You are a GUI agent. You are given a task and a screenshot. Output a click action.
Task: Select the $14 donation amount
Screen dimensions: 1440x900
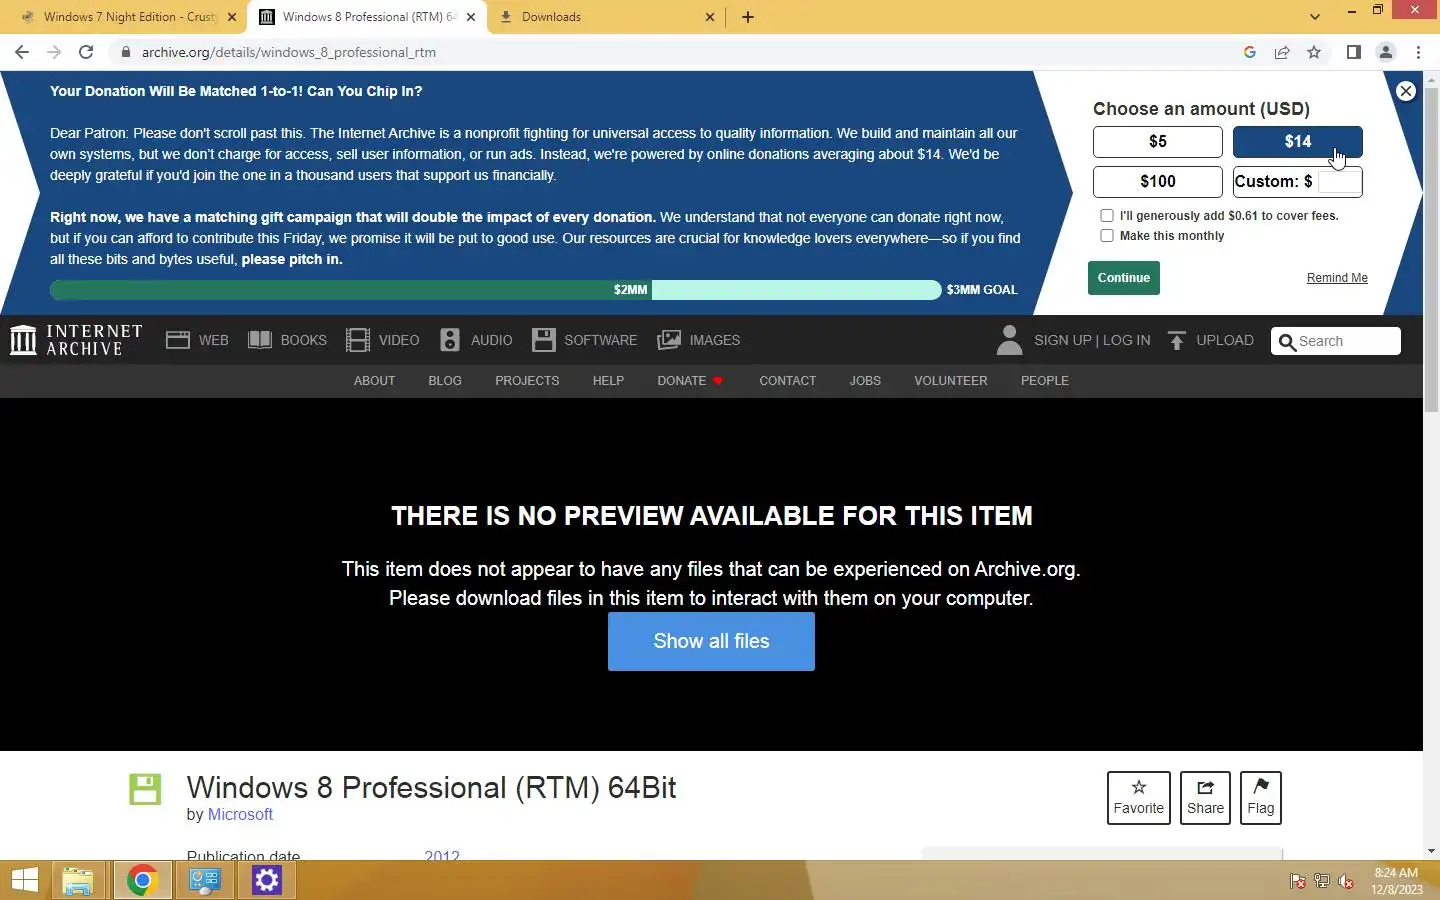1298,142
